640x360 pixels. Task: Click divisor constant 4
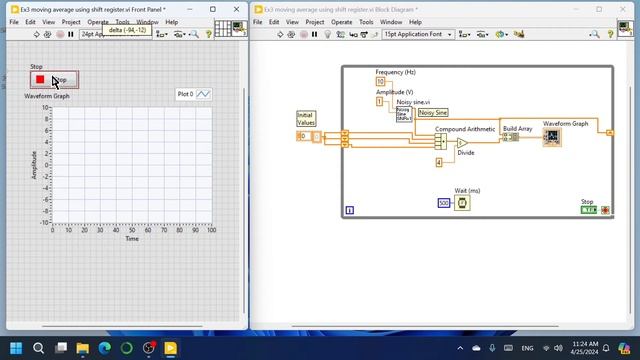[439, 162]
